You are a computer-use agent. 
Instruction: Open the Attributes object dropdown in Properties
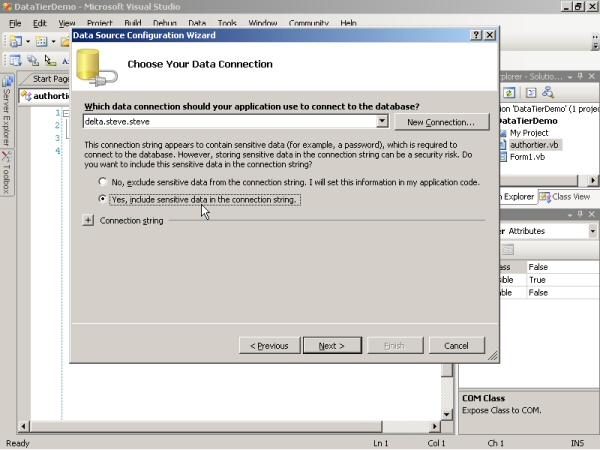pyautogui.click(x=593, y=231)
